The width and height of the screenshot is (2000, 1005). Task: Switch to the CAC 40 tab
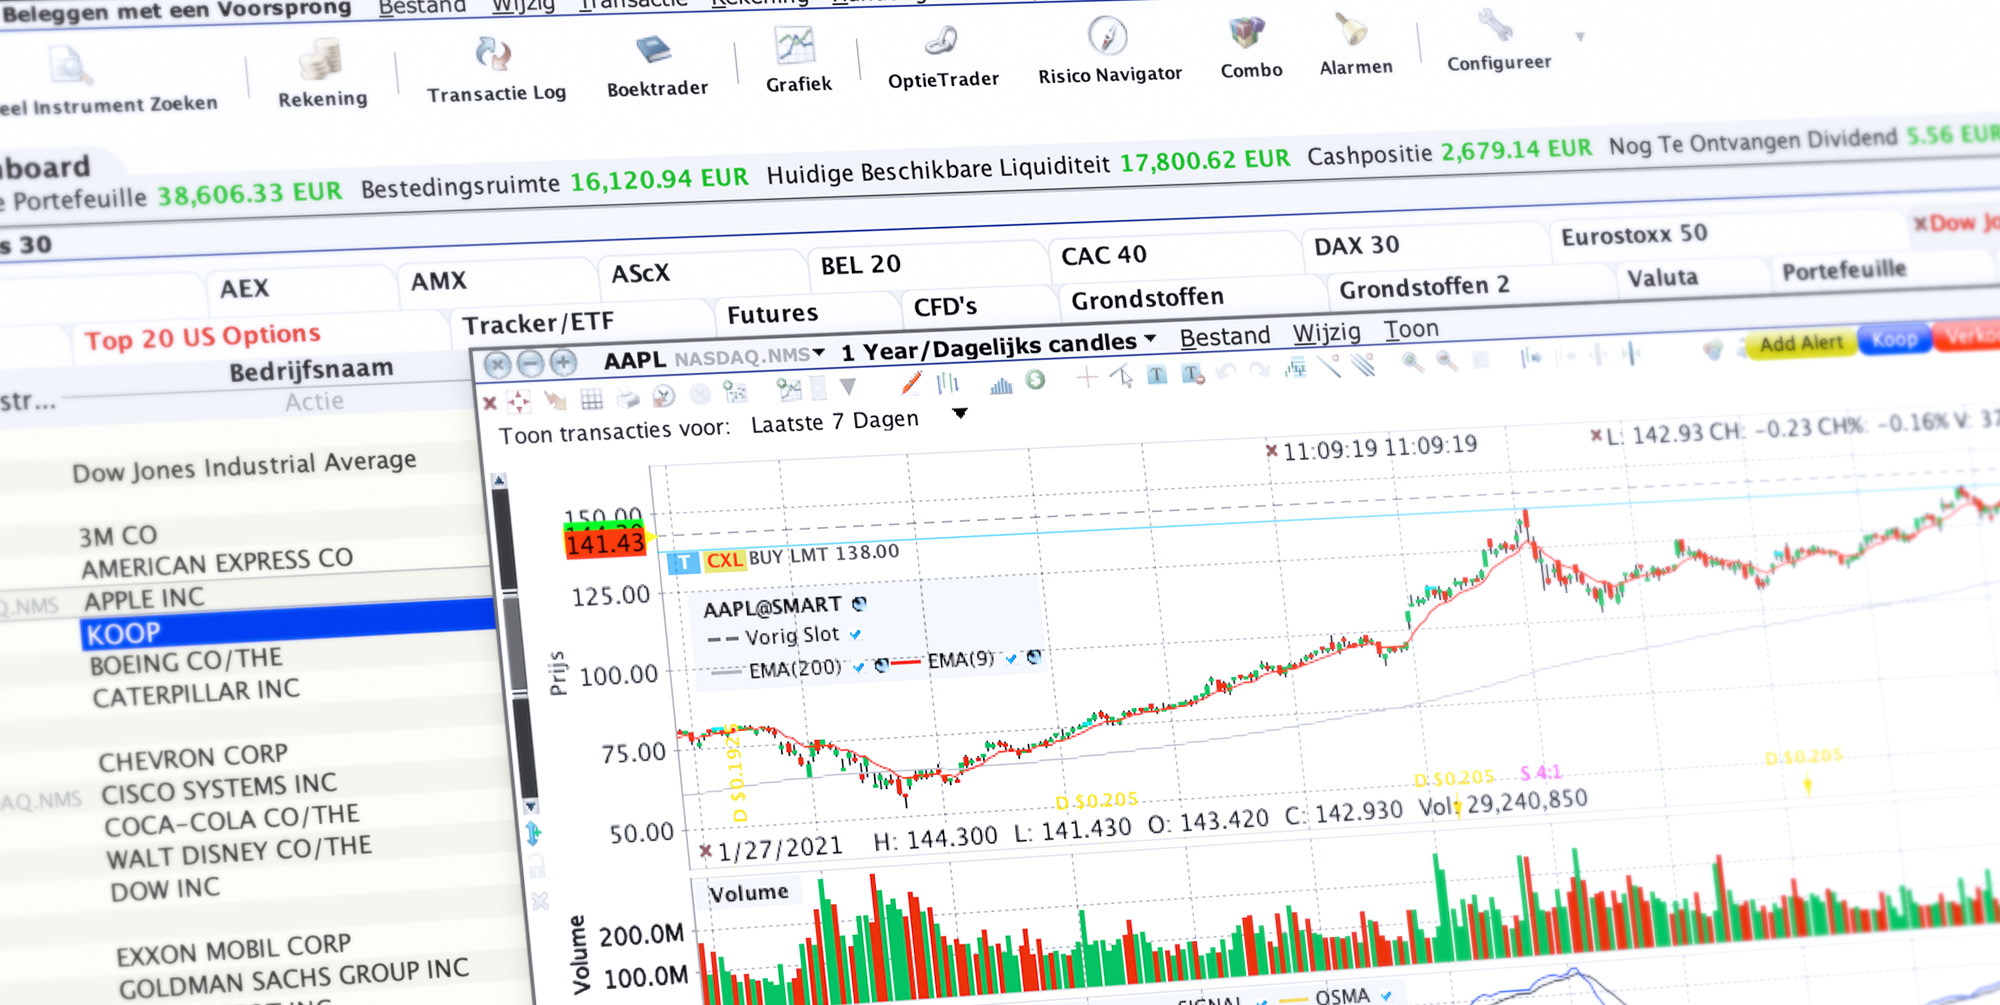coord(1104,256)
